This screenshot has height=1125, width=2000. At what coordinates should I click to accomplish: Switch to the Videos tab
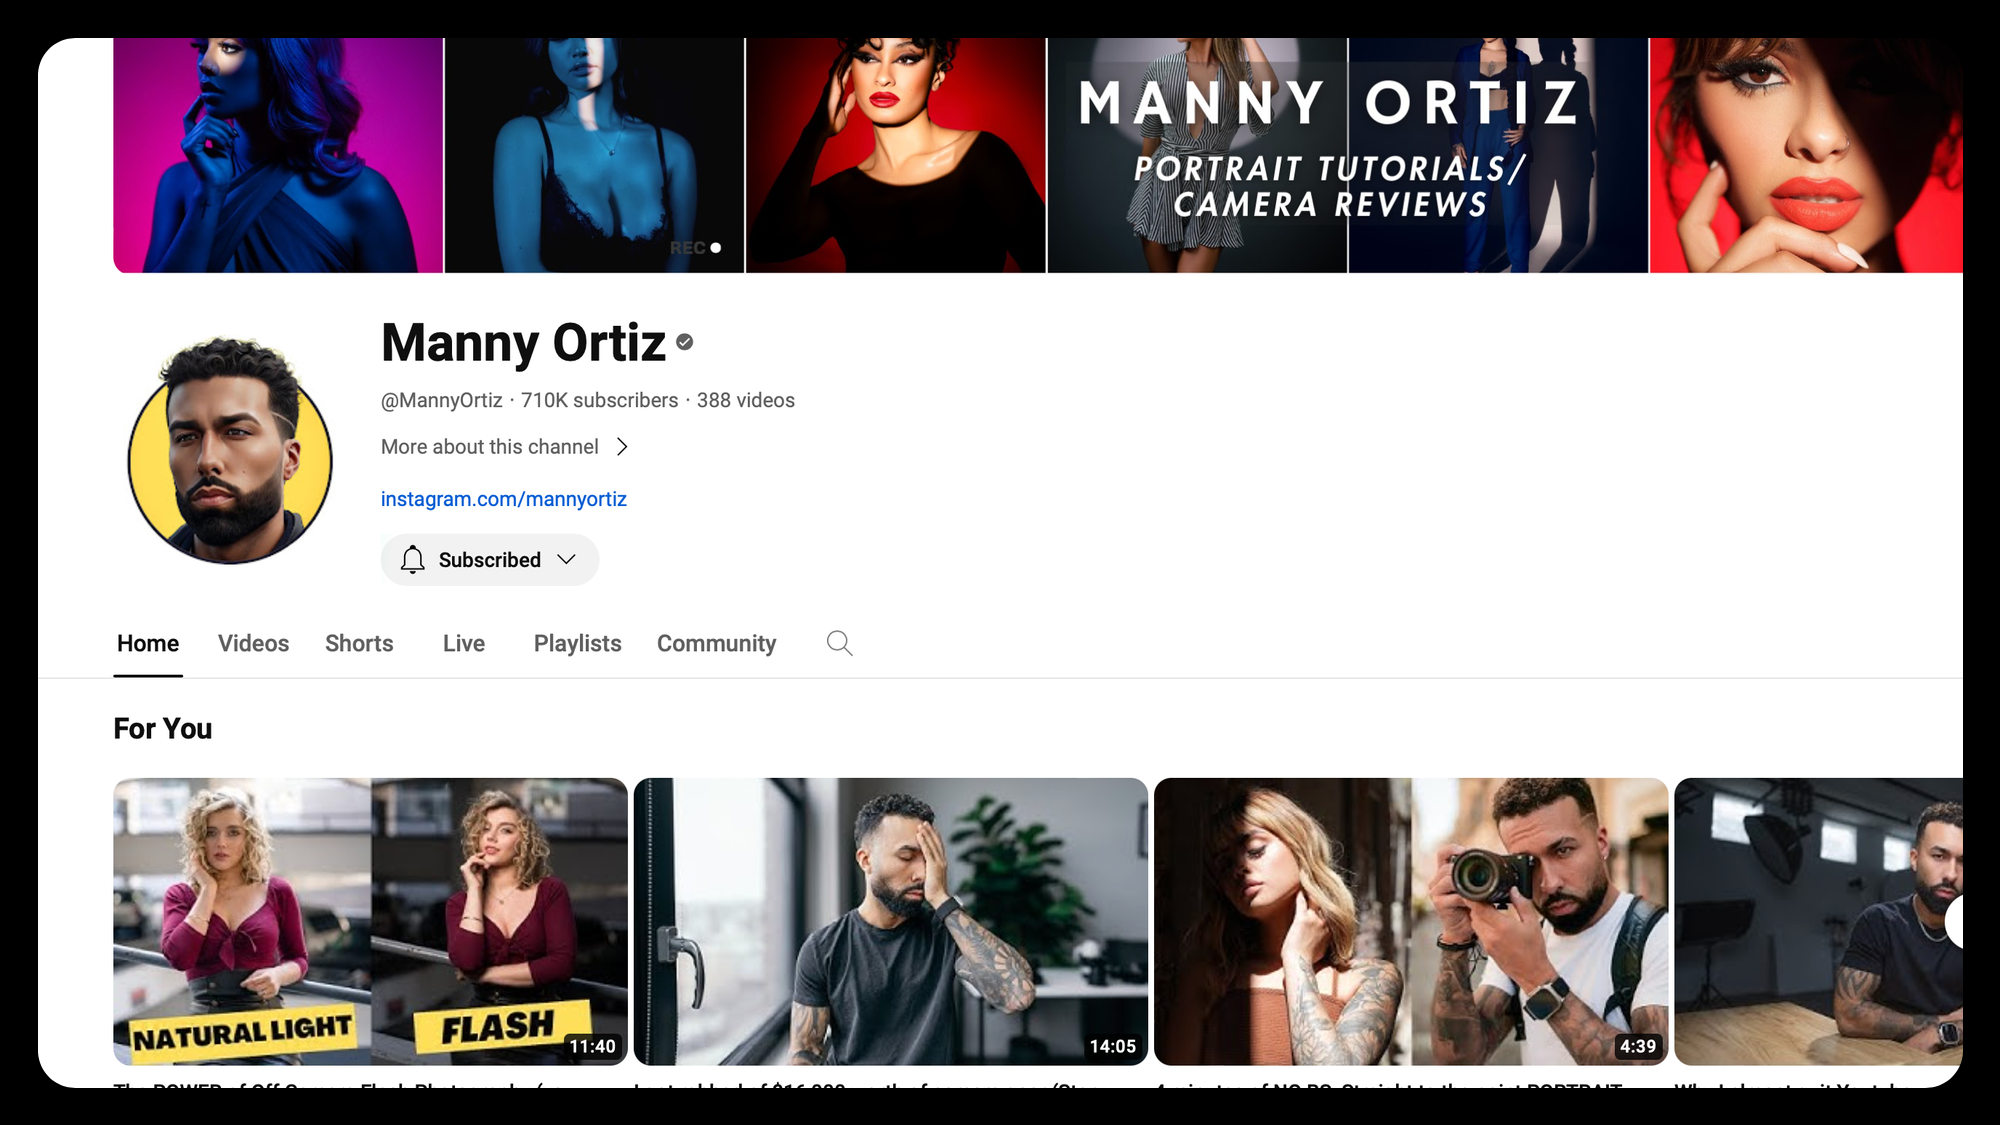pyautogui.click(x=253, y=643)
